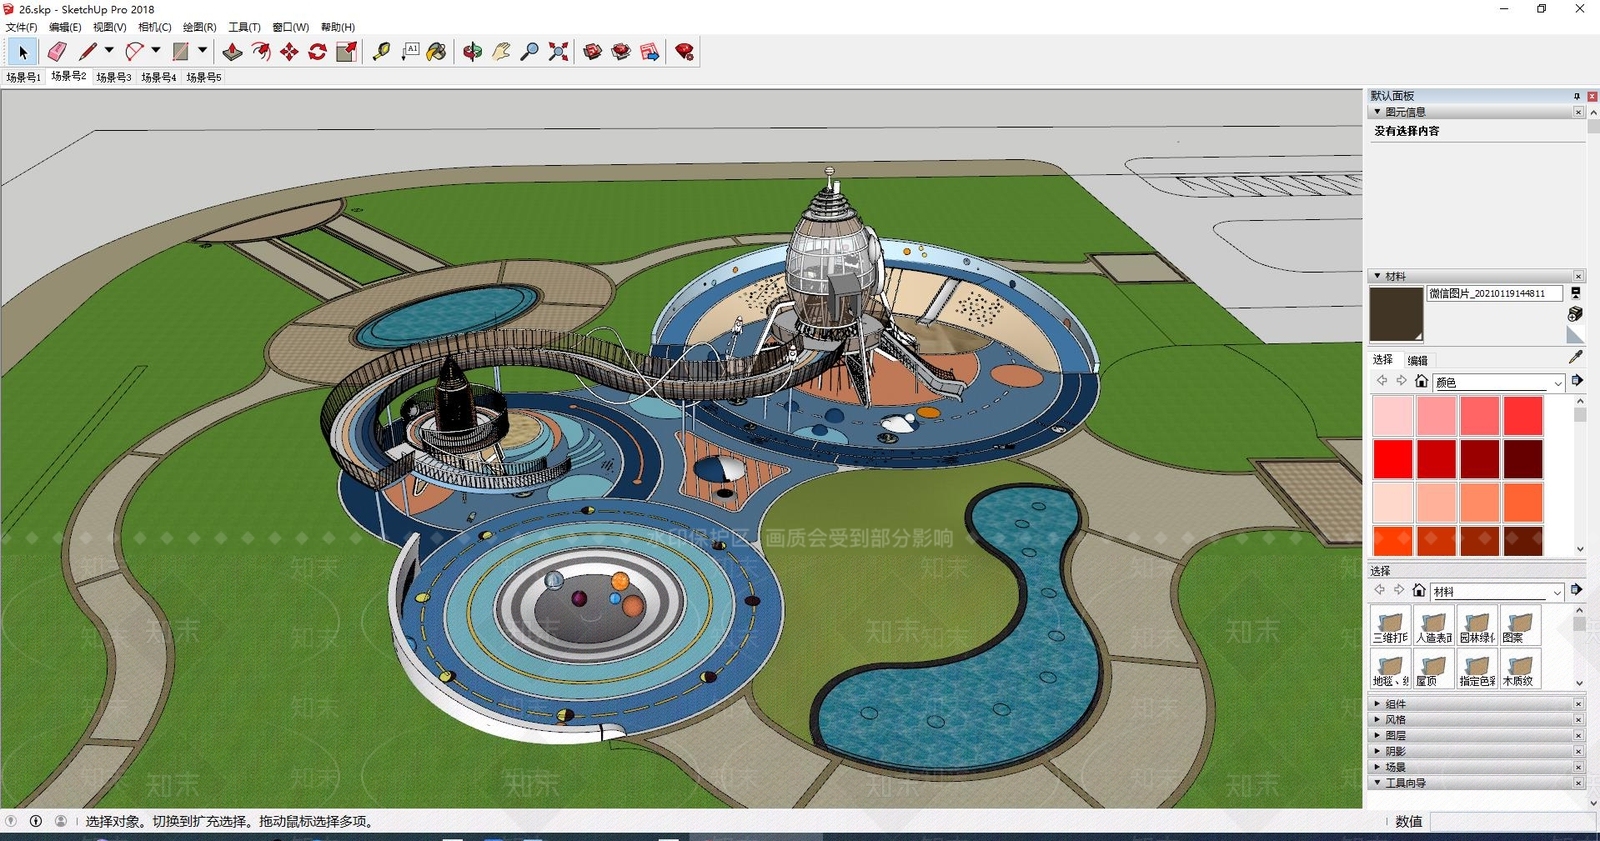Viewport: 1600px width, 841px height.
Task: Pick the Tape Measure tool
Action: click(381, 52)
